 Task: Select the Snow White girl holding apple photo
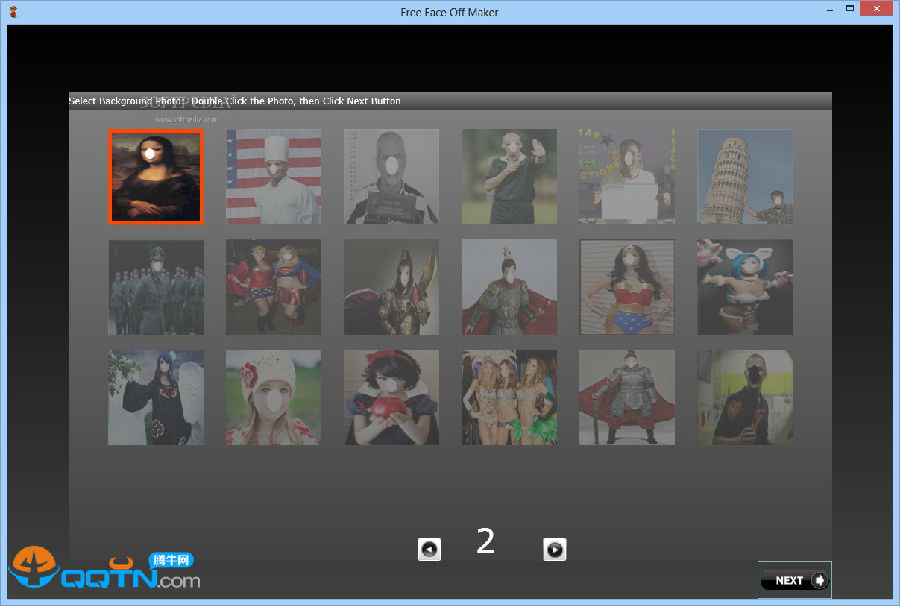point(391,397)
